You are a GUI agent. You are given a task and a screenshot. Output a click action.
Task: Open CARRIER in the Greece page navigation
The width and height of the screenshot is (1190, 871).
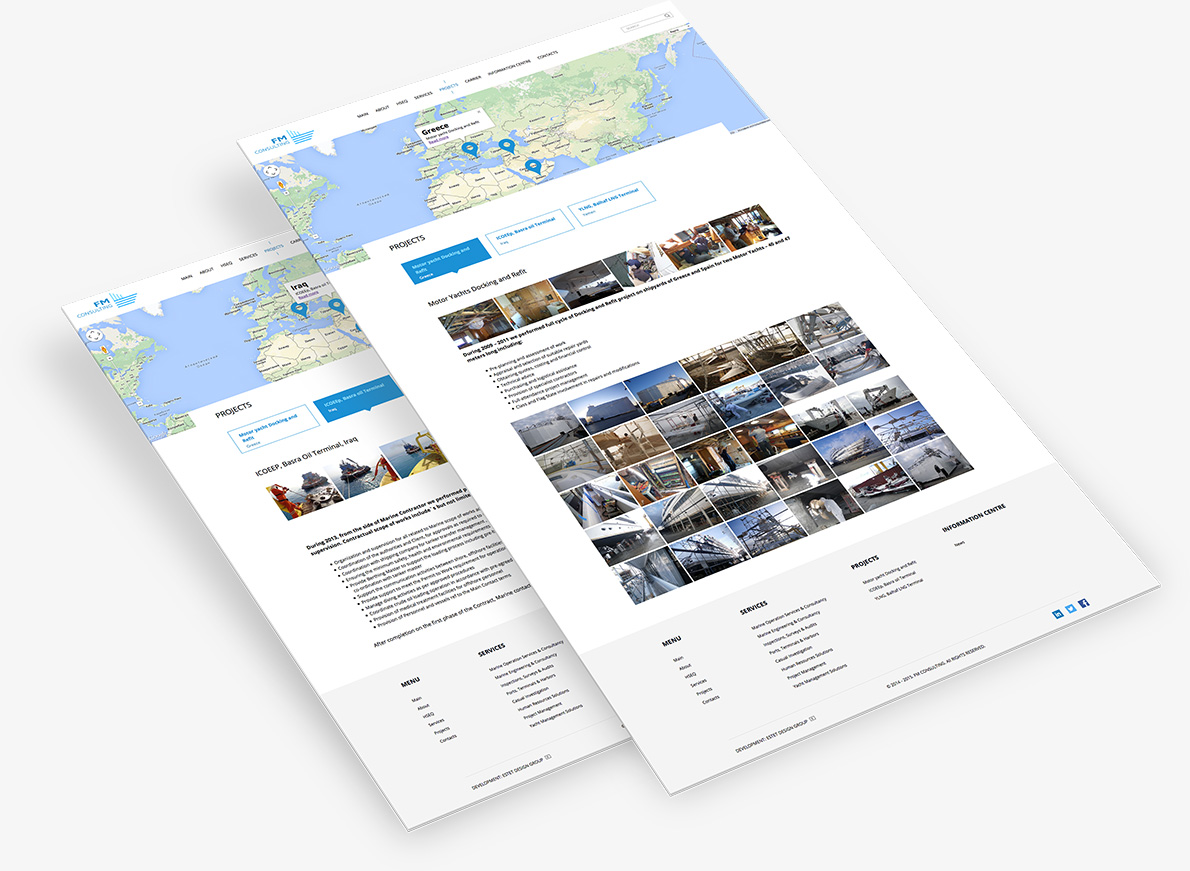(x=472, y=79)
